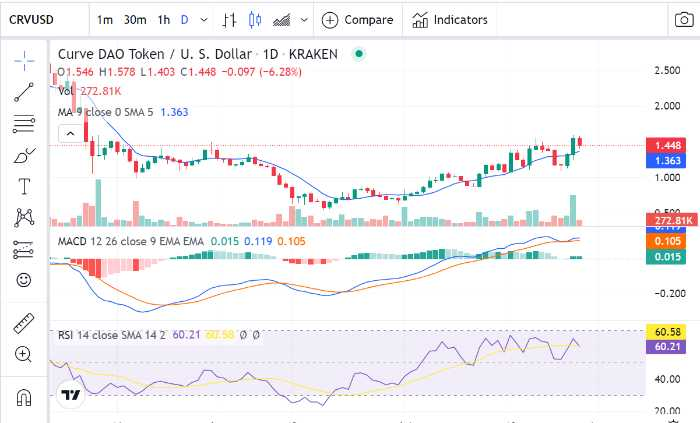
Task: Select the Text annotation tool
Action: click(x=24, y=186)
